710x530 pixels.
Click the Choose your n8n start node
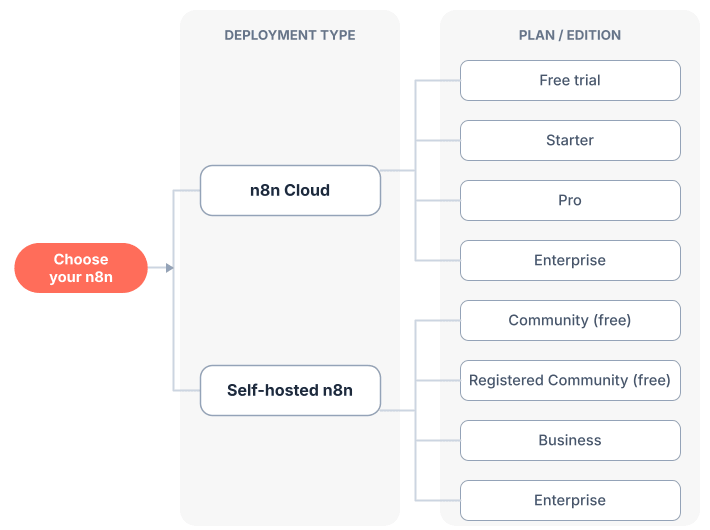[x=81, y=268]
